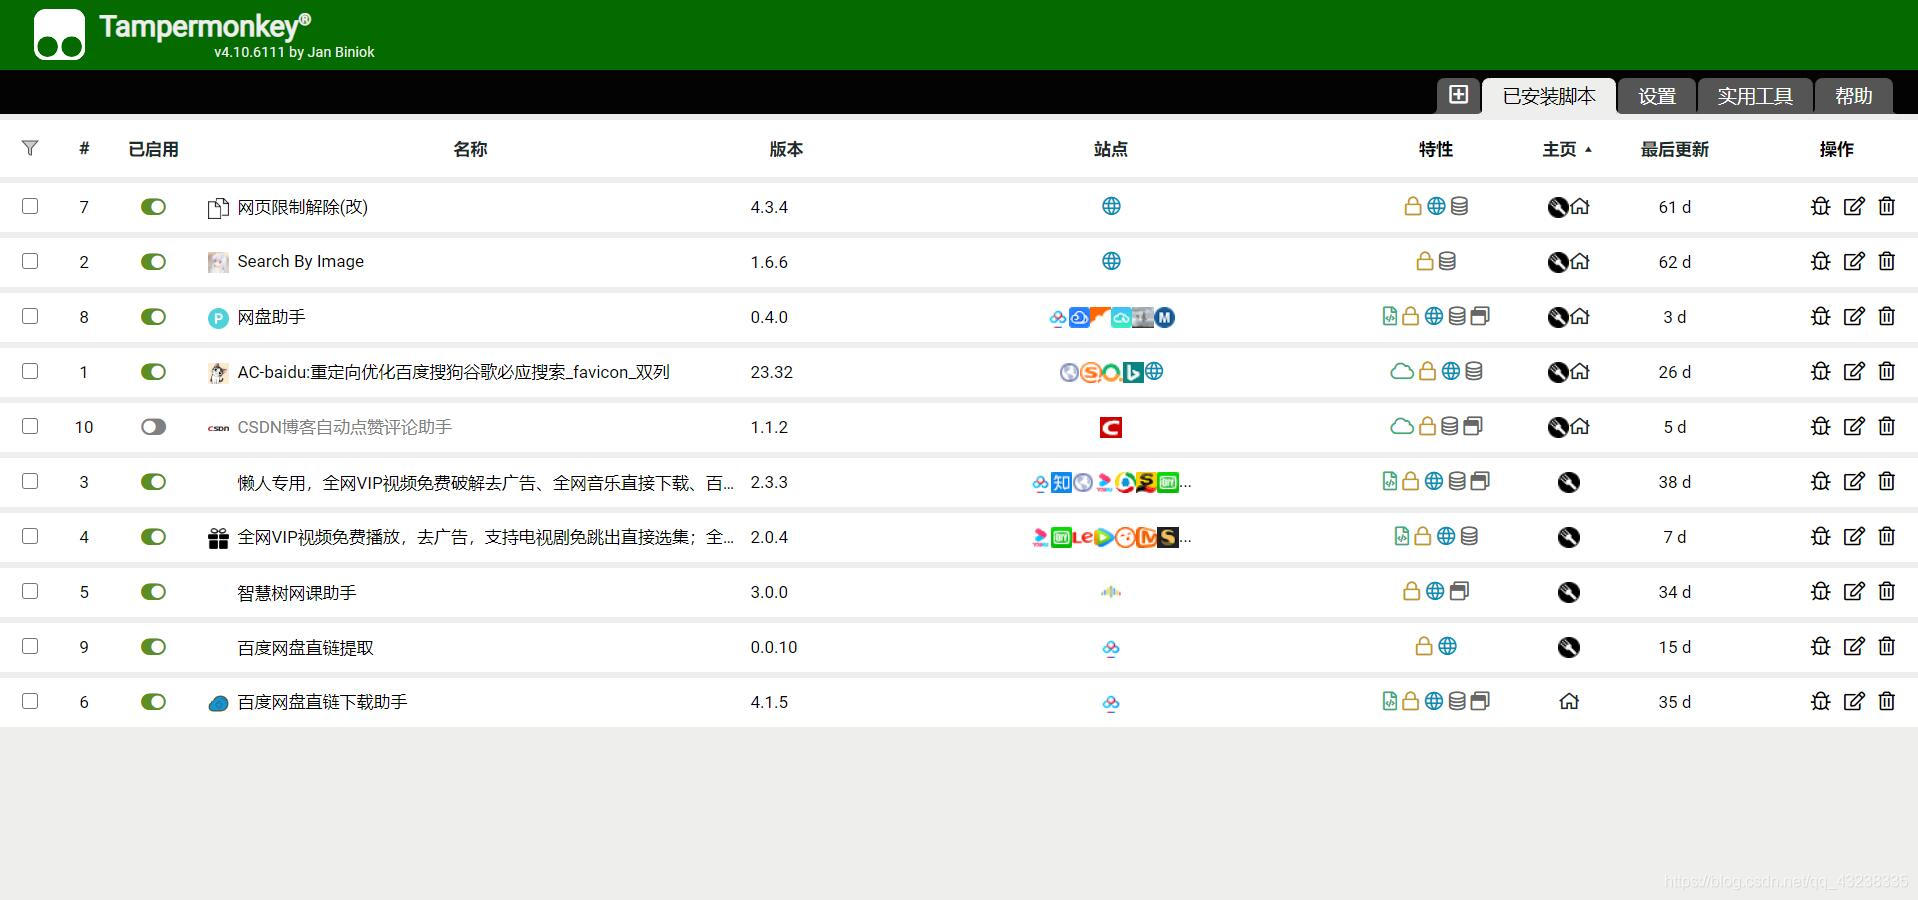The width and height of the screenshot is (1918, 900).
Task: Edit the Search By Image script
Action: coord(1853,261)
